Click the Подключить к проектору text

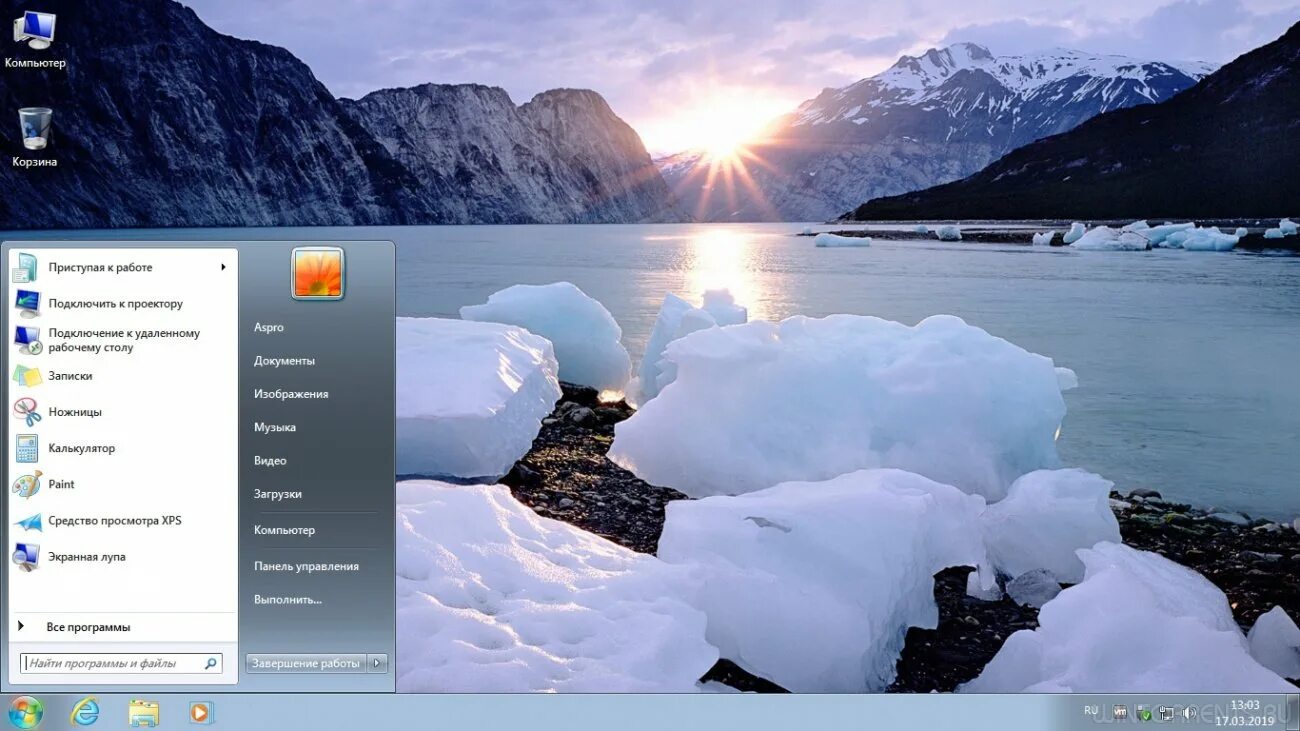click(116, 303)
